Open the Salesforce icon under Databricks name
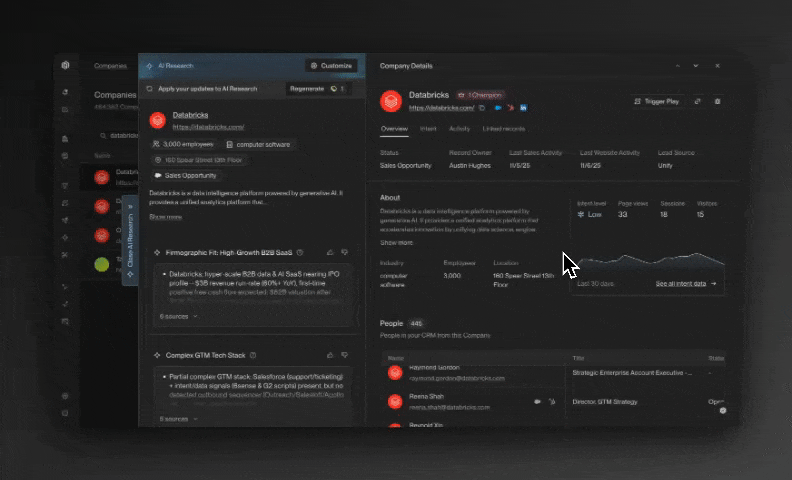 pyautogui.click(x=498, y=108)
